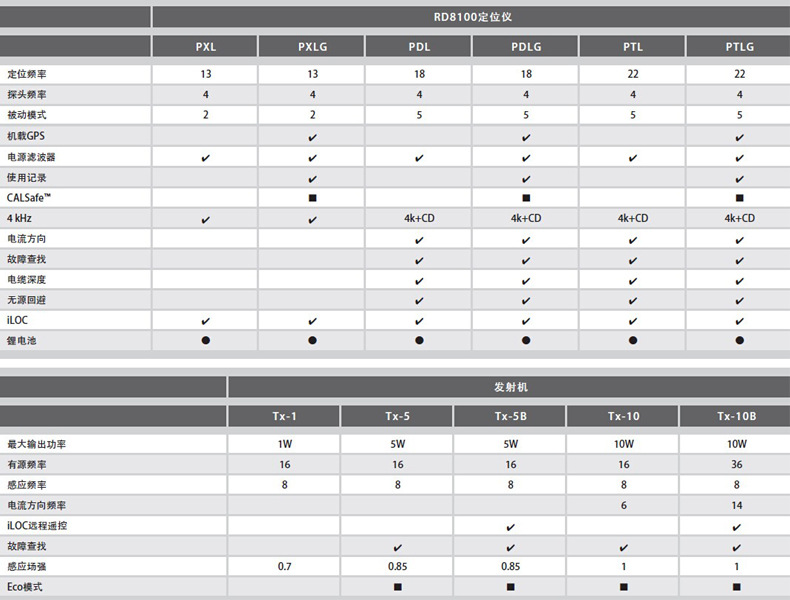This screenshot has height=600, width=790.
Task: Click the 电流方向 checkmark under PDL
Action: point(419,239)
